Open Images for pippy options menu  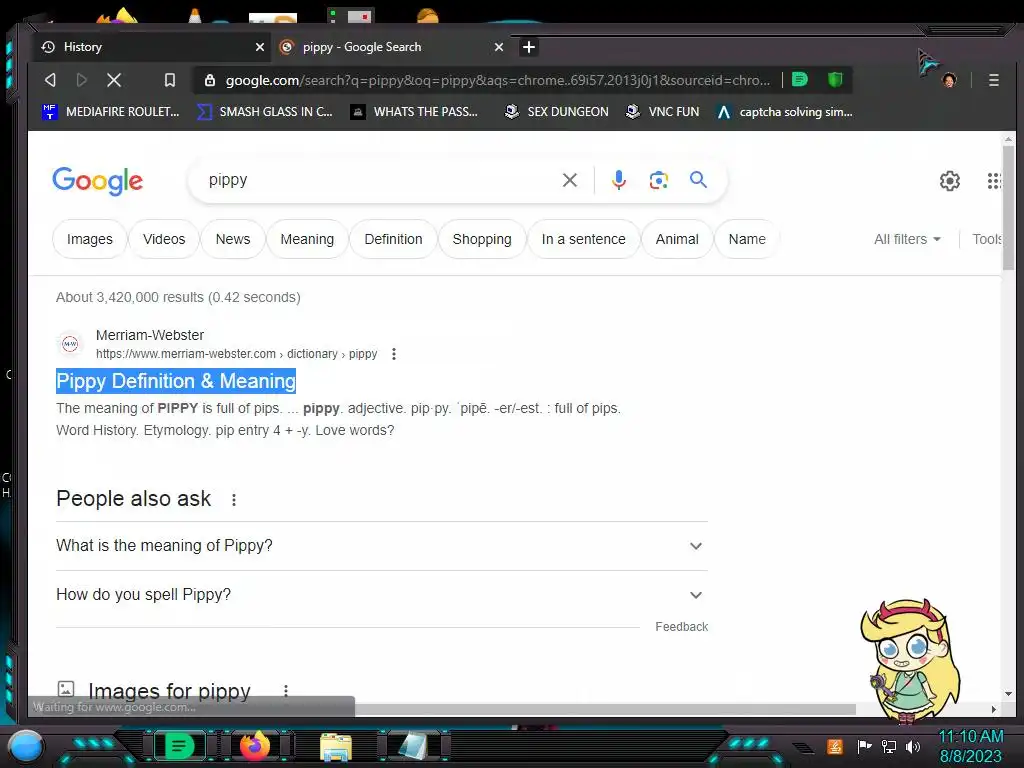pos(285,690)
